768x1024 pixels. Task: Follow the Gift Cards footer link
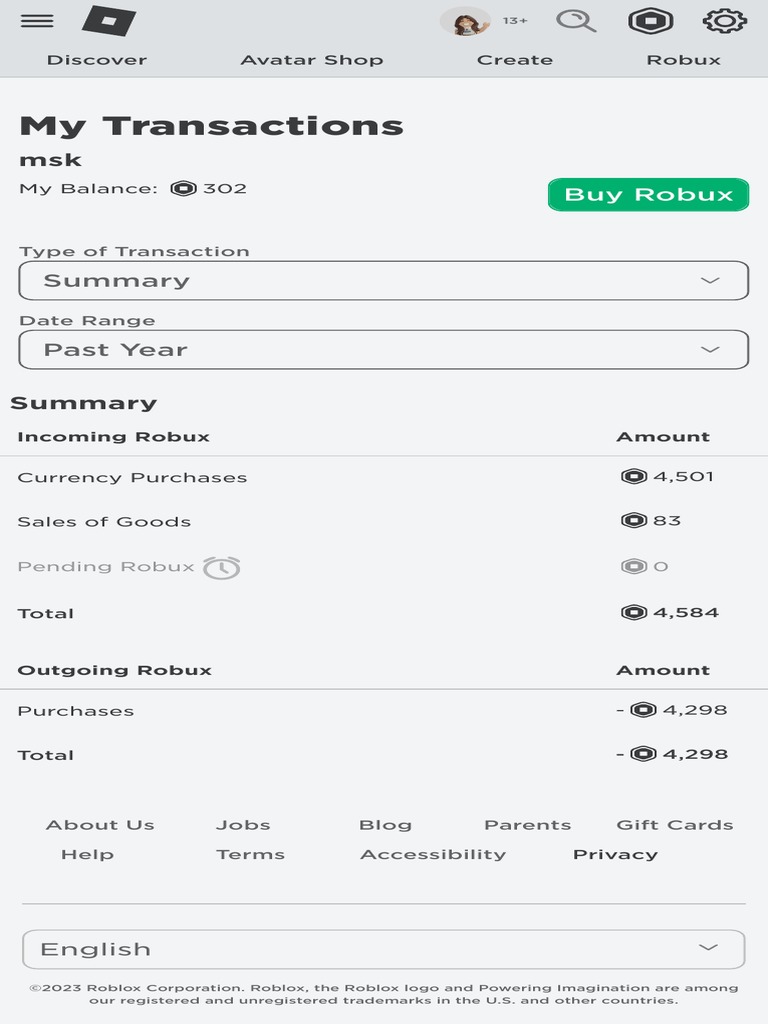coord(675,825)
